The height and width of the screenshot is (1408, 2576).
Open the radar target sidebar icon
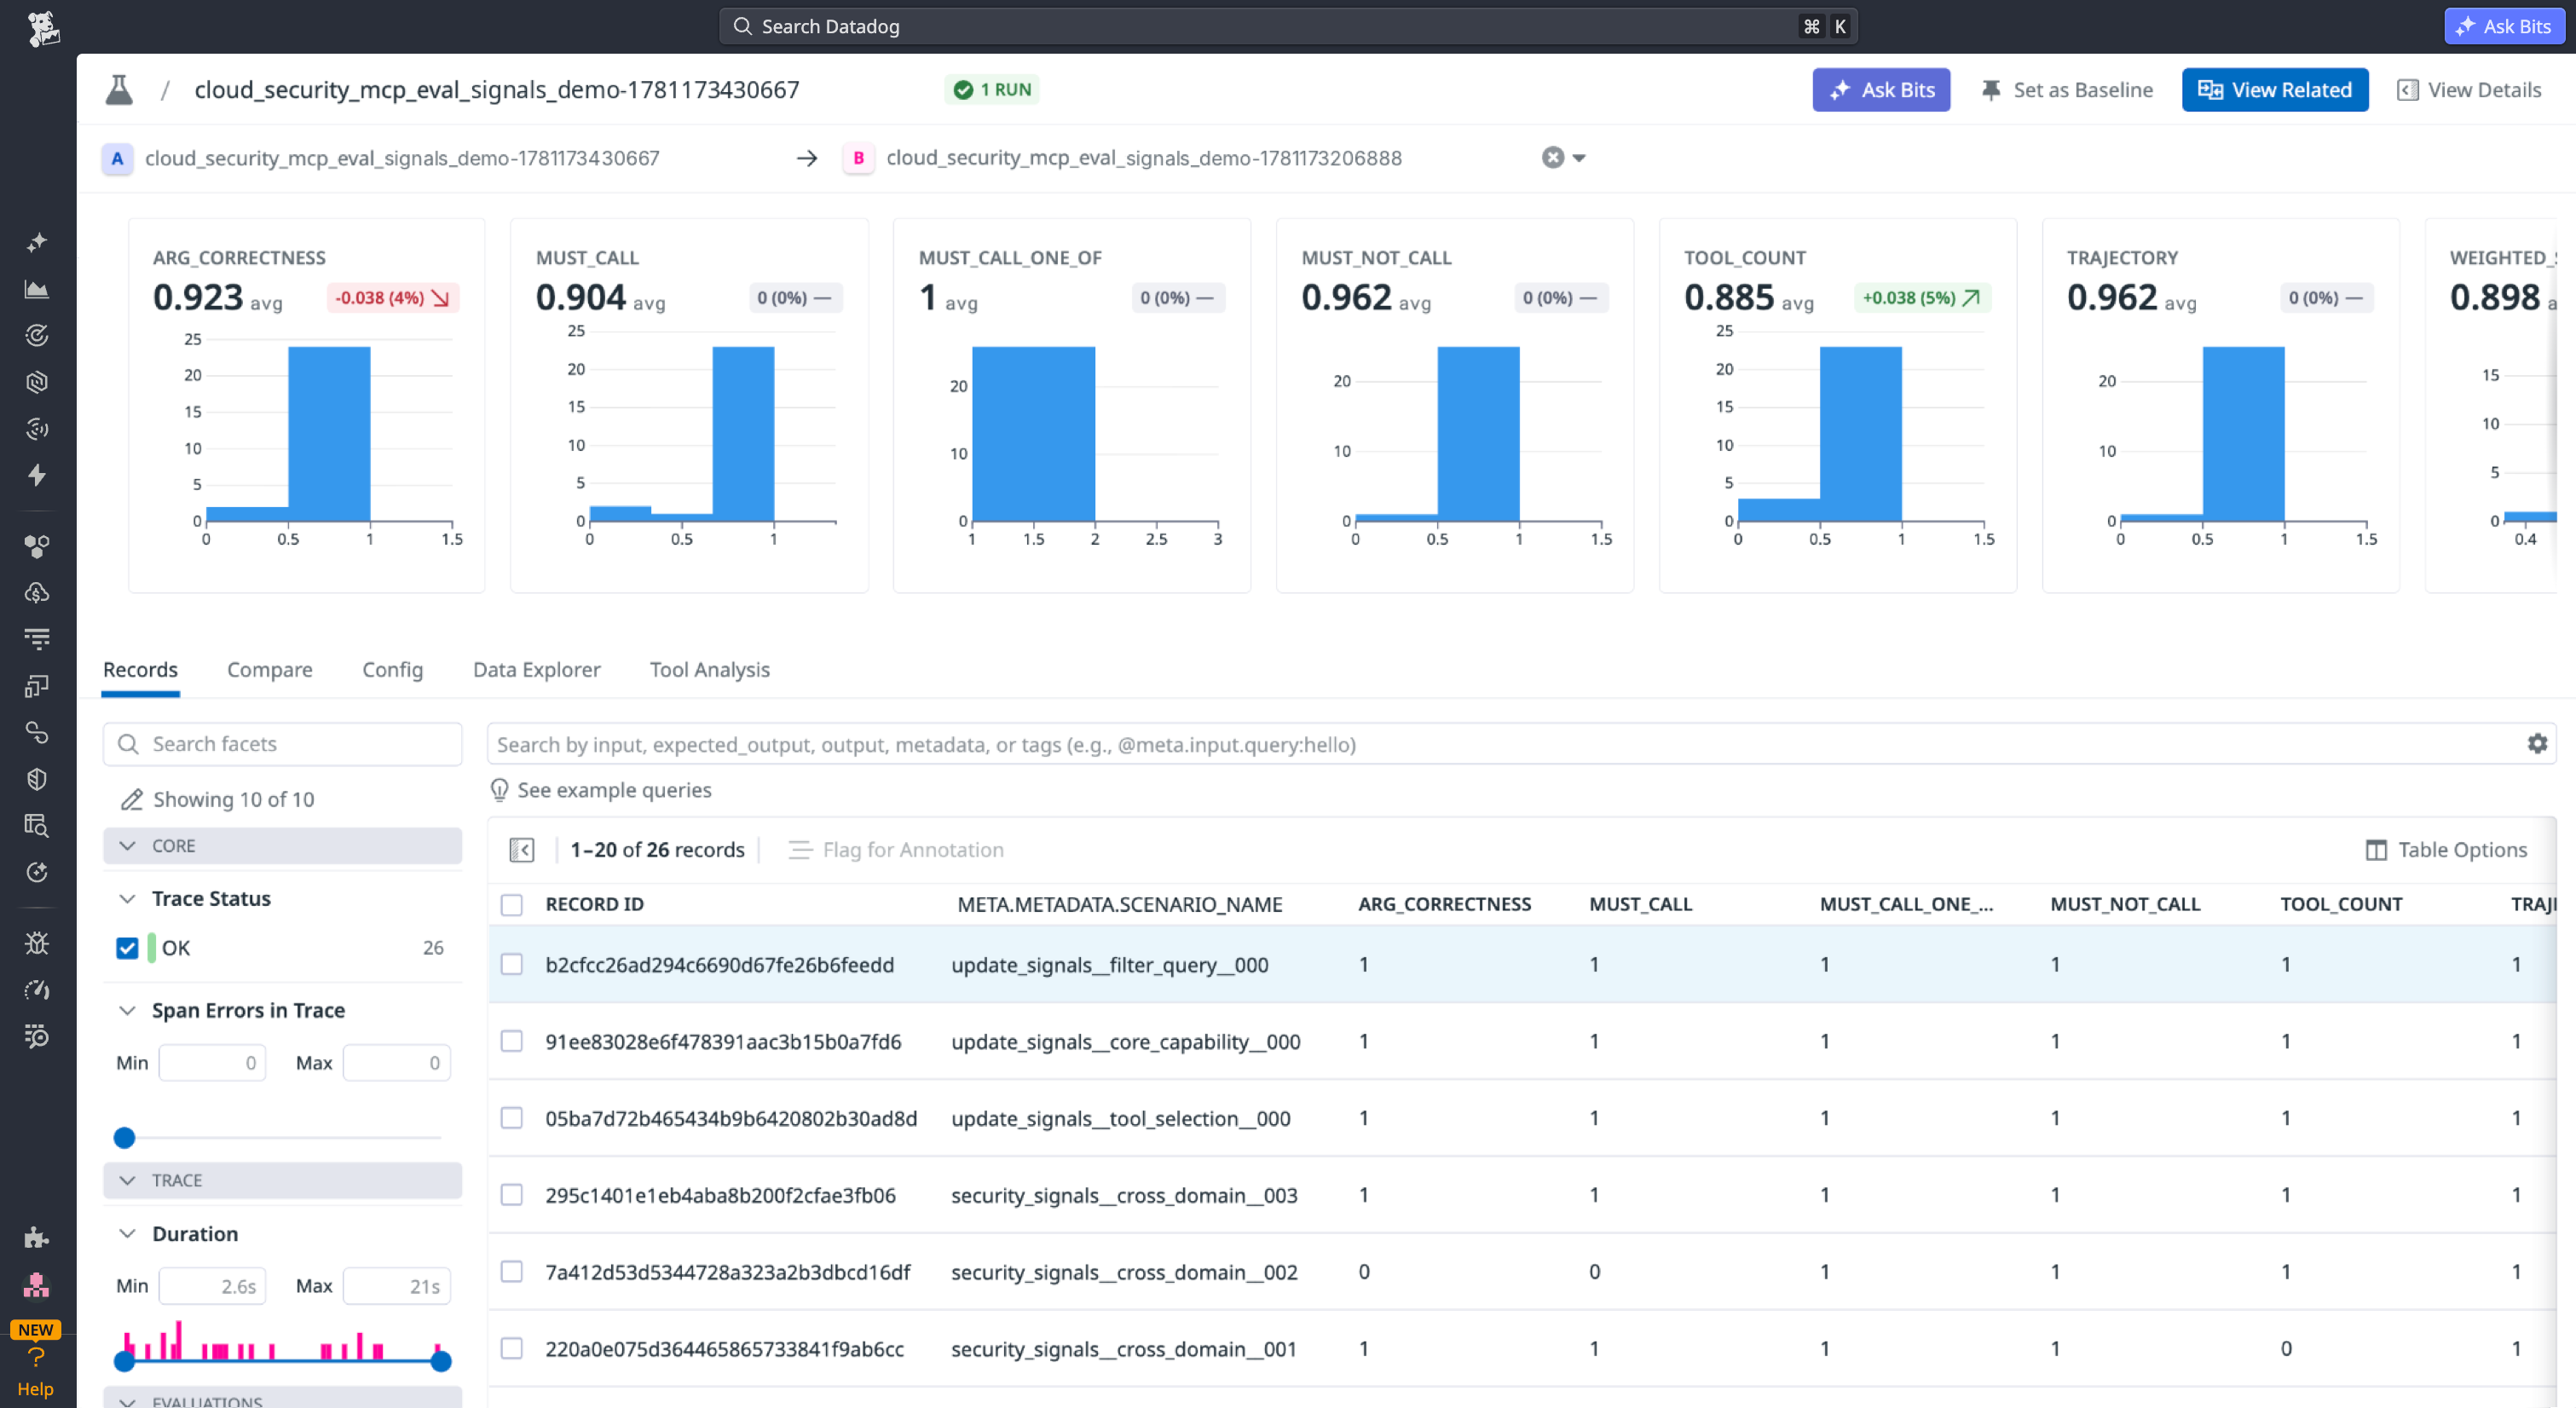tap(37, 336)
